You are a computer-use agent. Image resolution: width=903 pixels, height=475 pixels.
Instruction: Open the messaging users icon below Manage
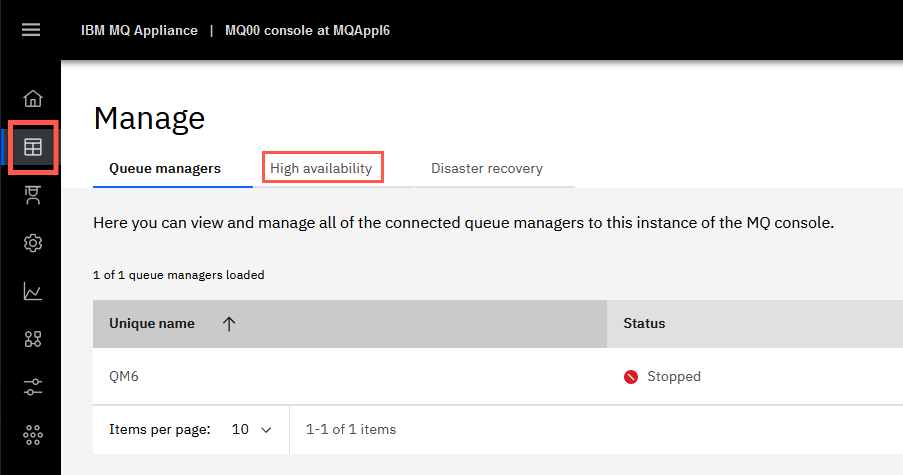[33, 195]
